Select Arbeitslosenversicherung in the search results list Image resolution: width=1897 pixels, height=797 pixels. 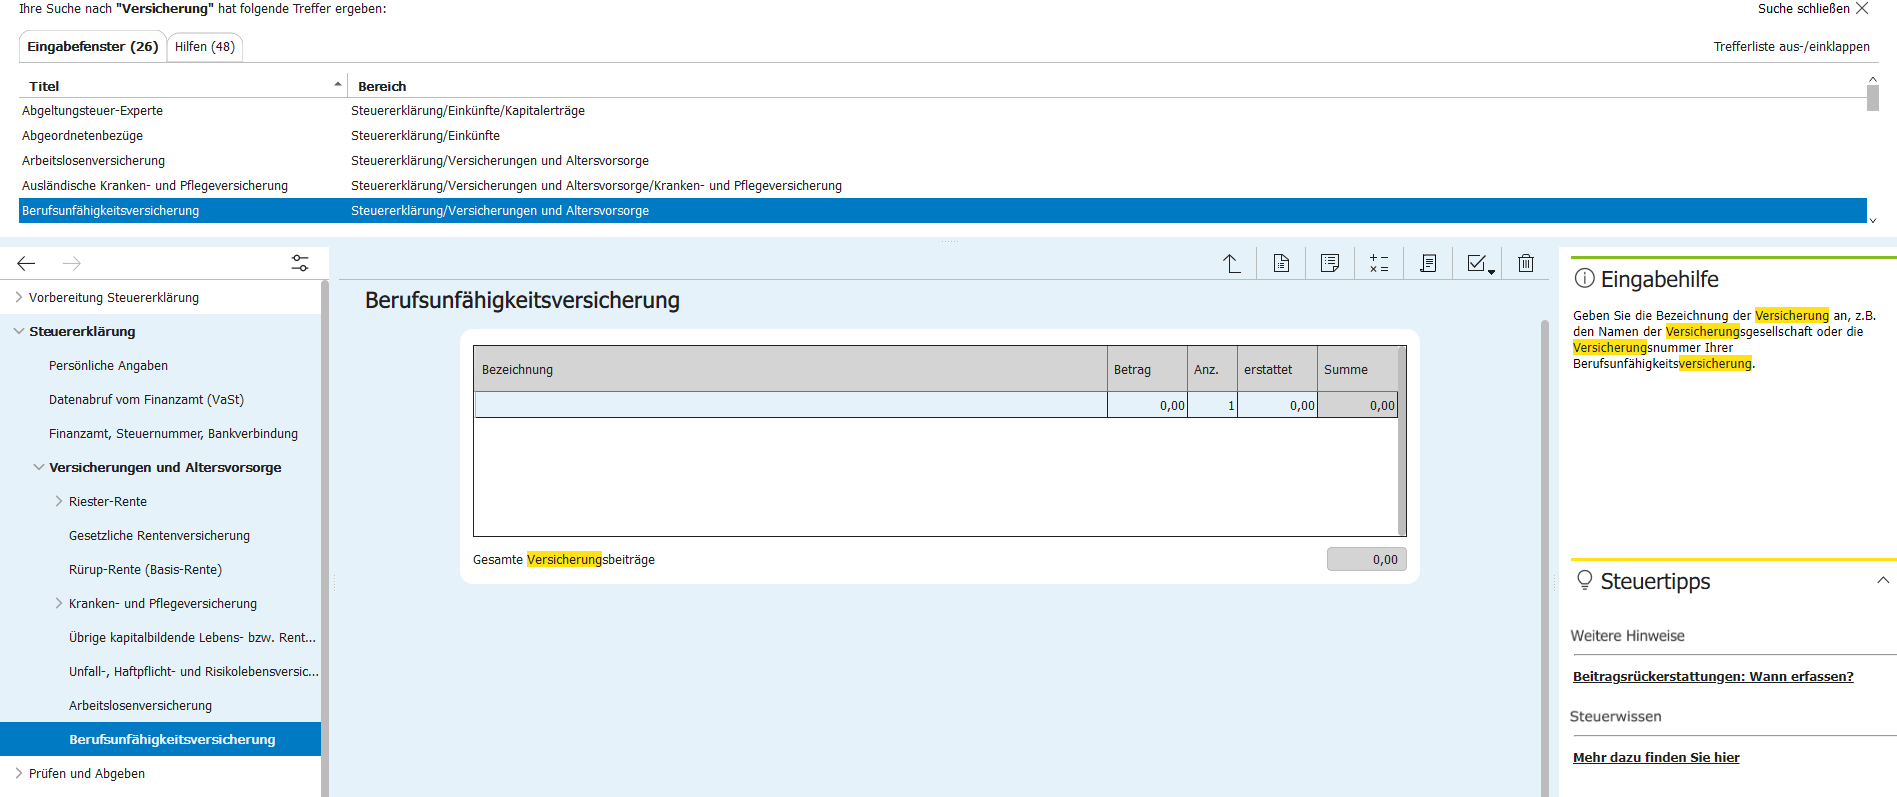pyautogui.click(x=93, y=160)
